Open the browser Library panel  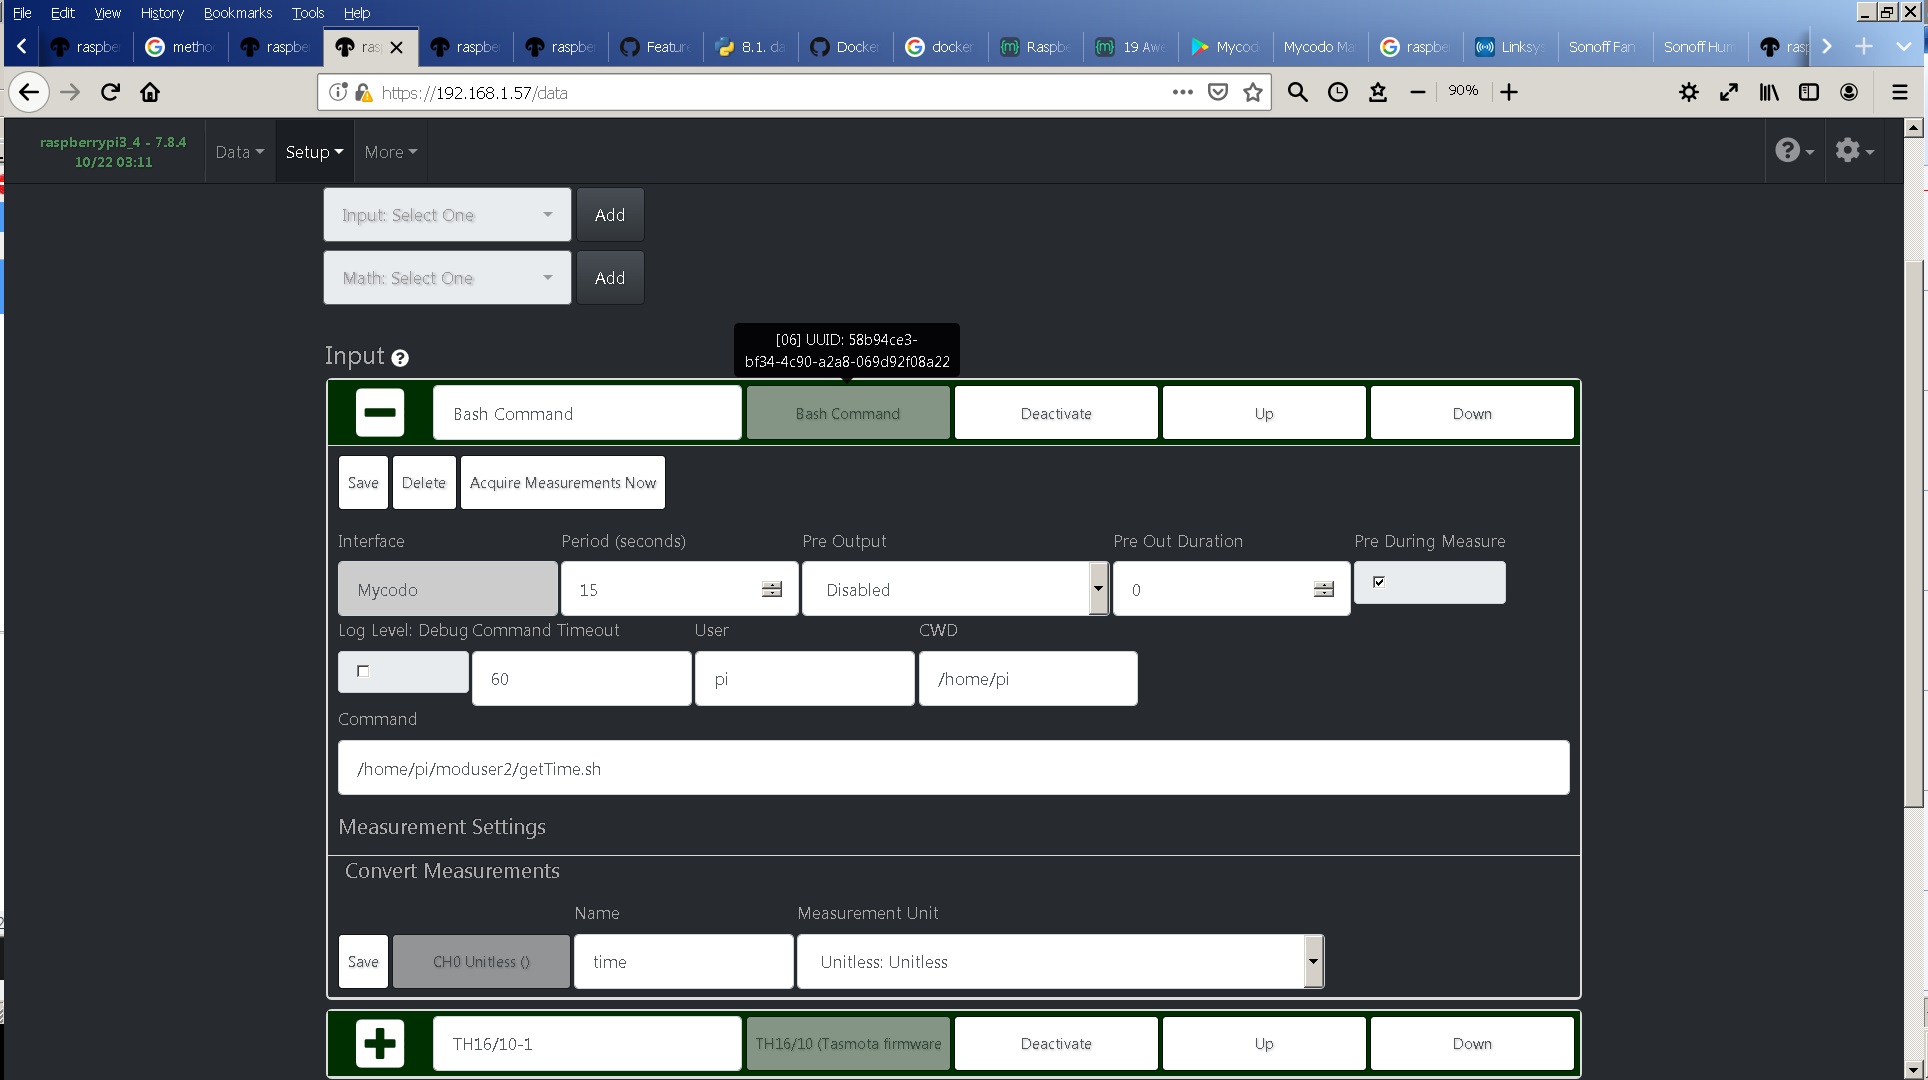tap(1768, 92)
